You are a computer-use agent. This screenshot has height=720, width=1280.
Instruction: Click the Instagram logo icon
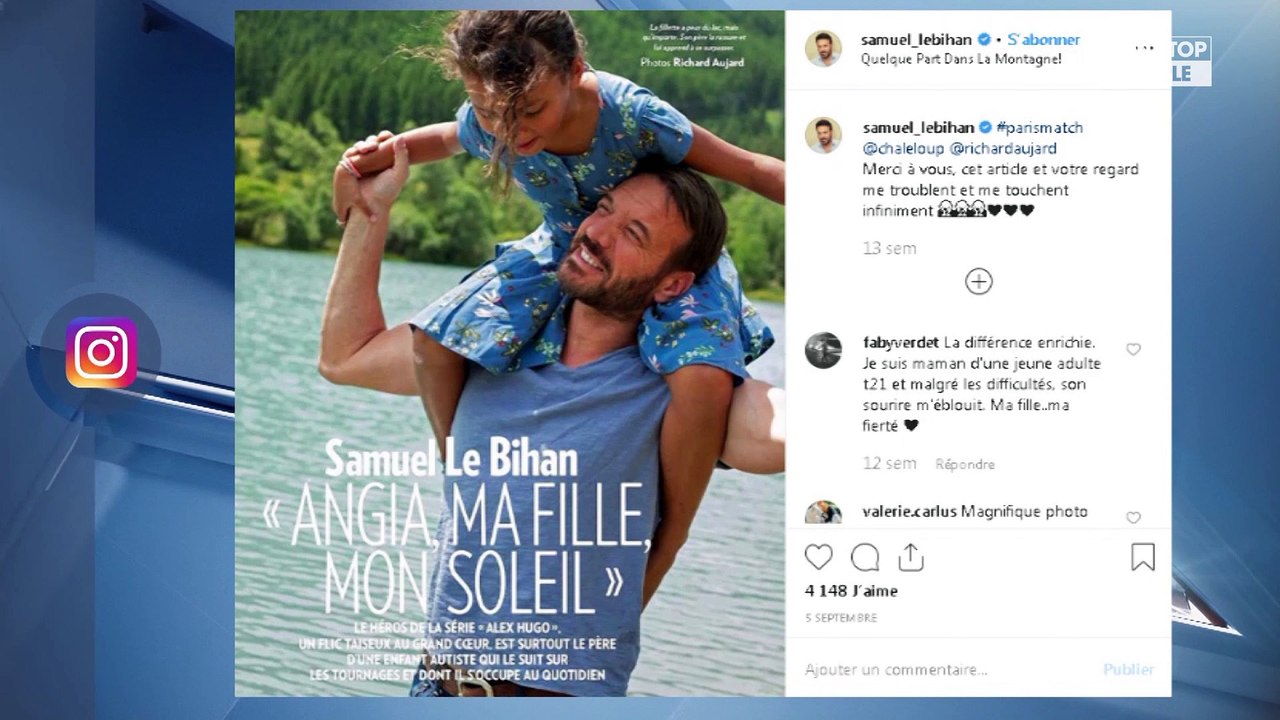pos(101,352)
